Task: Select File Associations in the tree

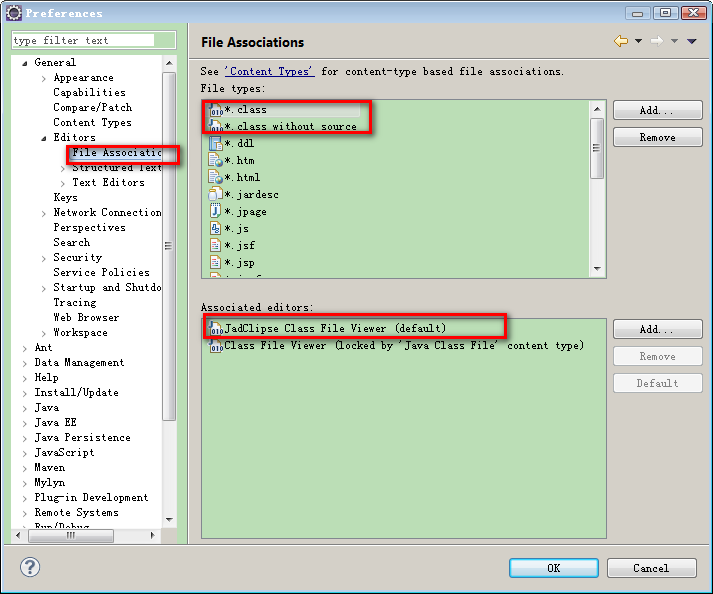Action: click(x=117, y=152)
